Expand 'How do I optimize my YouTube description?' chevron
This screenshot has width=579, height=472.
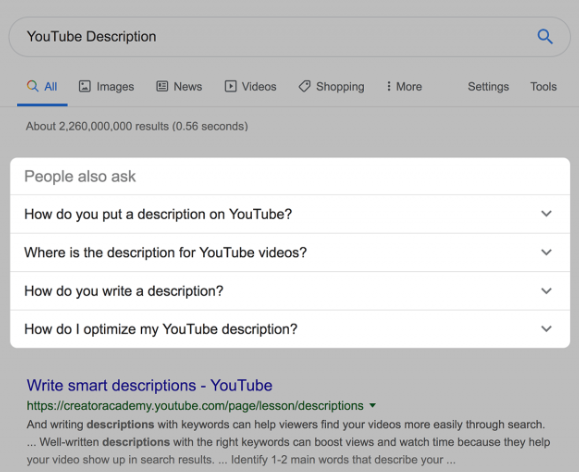pos(546,329)
